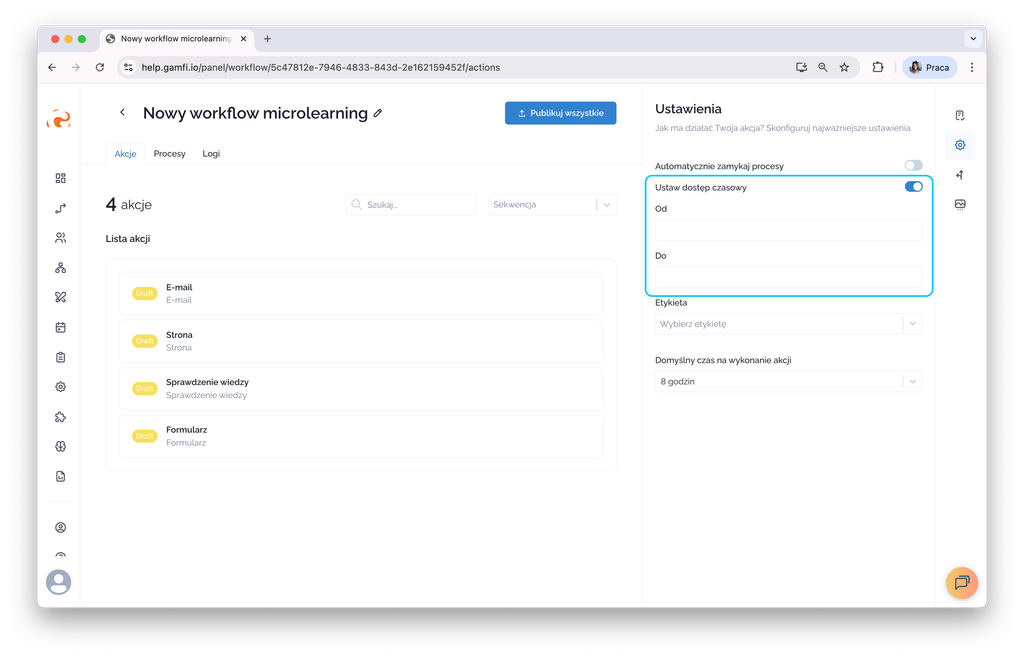Enable Automatycznie zamykaj procesy toggle
Screen dimensions: 1024x657
913,165
